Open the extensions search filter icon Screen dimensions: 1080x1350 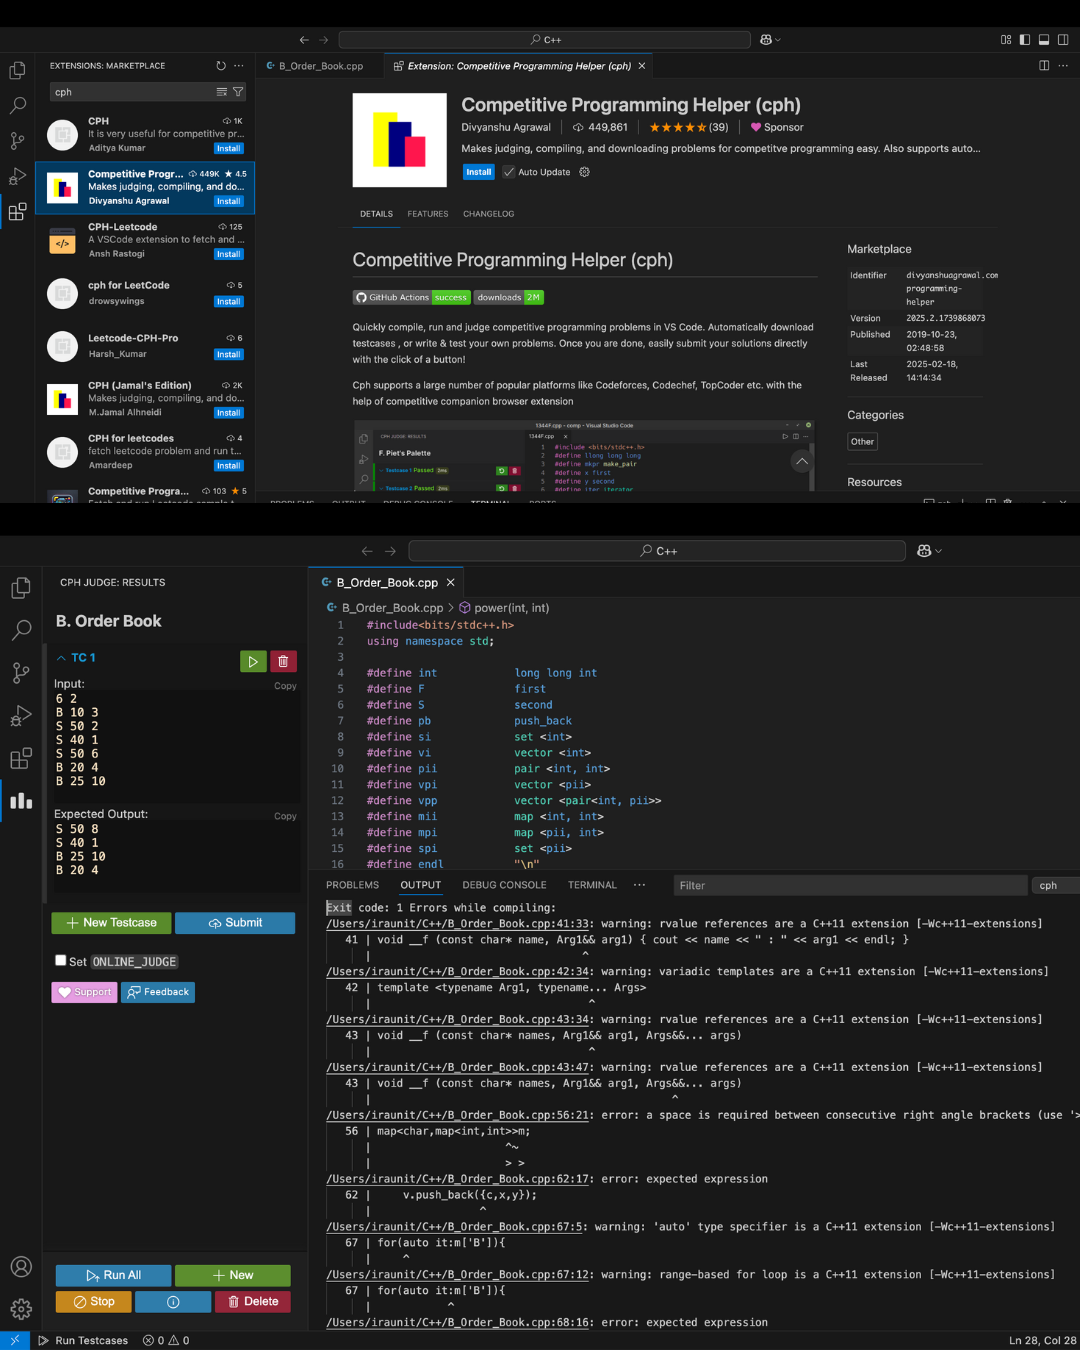(238, 92)
